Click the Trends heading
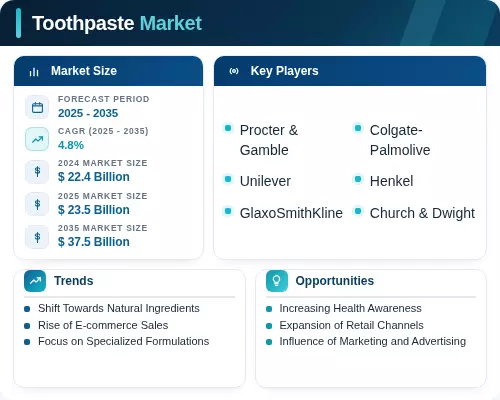 [x=74, y=281]
